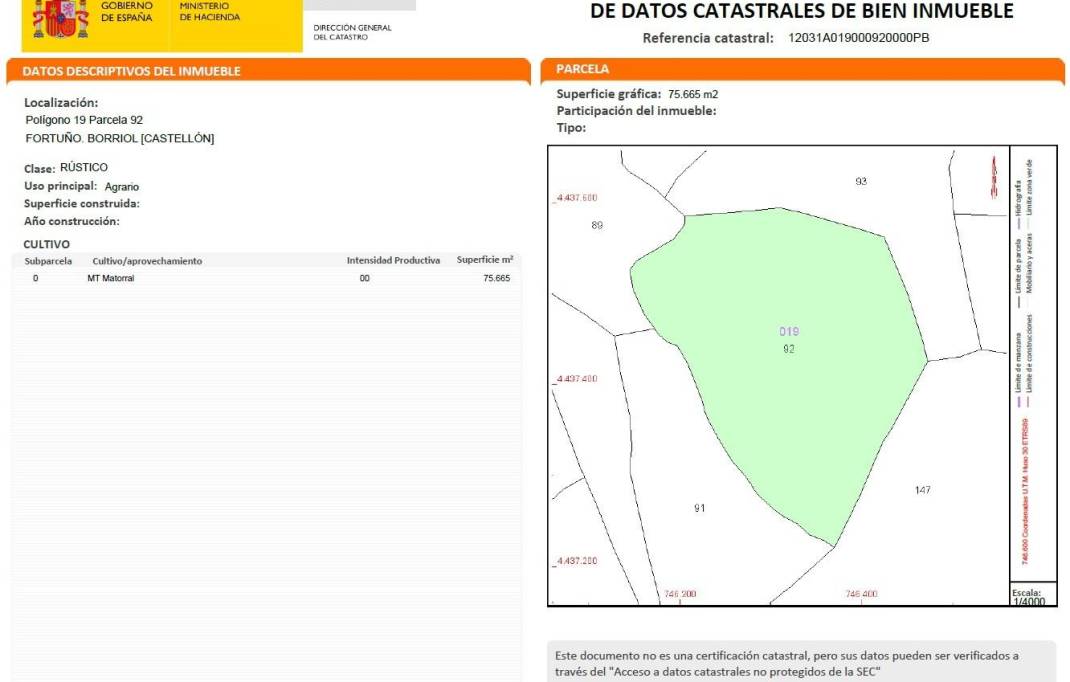Click the '75.665' surface table cell
The width and height of the screenshot is (1070, 682).
[497, 278]
